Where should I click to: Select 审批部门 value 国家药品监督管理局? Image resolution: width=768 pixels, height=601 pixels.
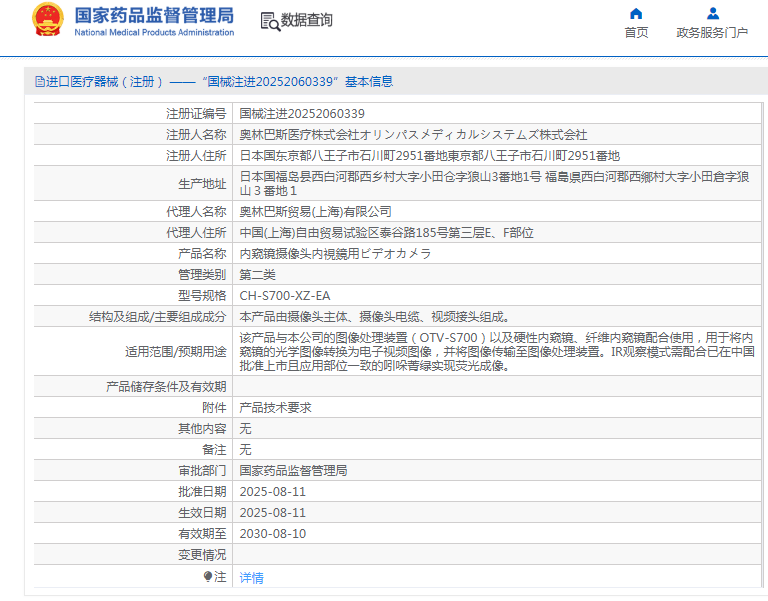click(x=293, y=471)
